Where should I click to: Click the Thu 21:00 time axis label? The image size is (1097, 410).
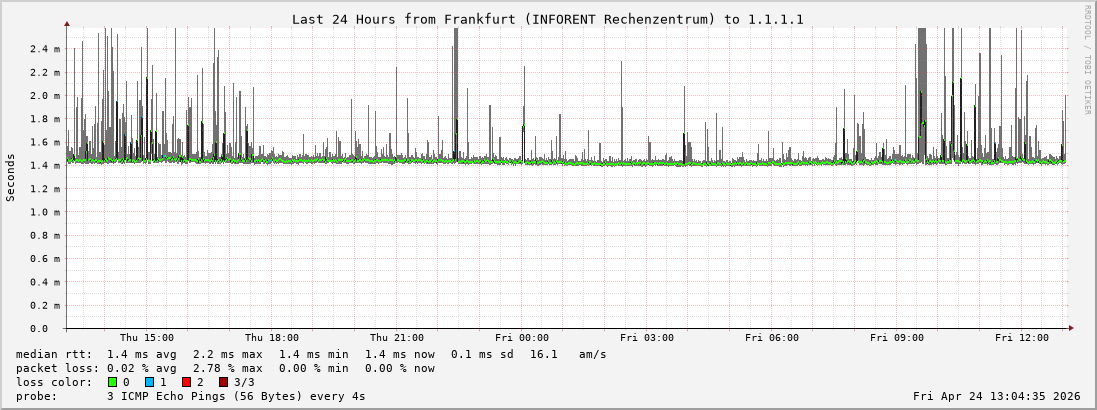[396, 338]
